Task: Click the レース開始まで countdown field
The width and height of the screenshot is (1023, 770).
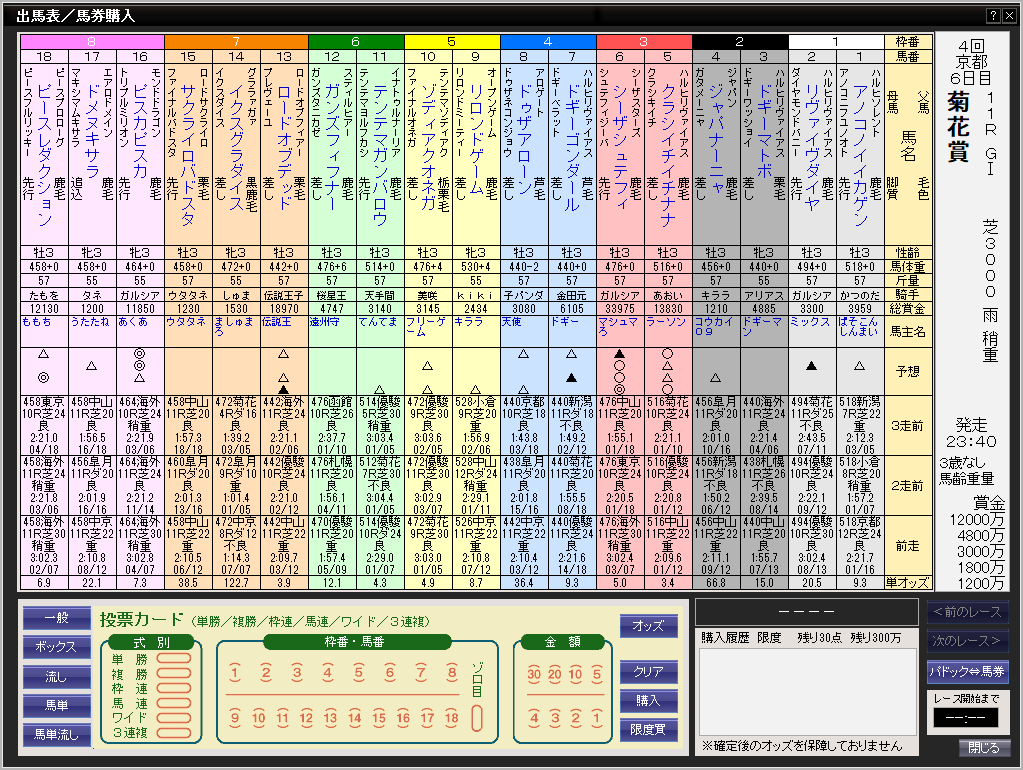Action: coord(966,718)
